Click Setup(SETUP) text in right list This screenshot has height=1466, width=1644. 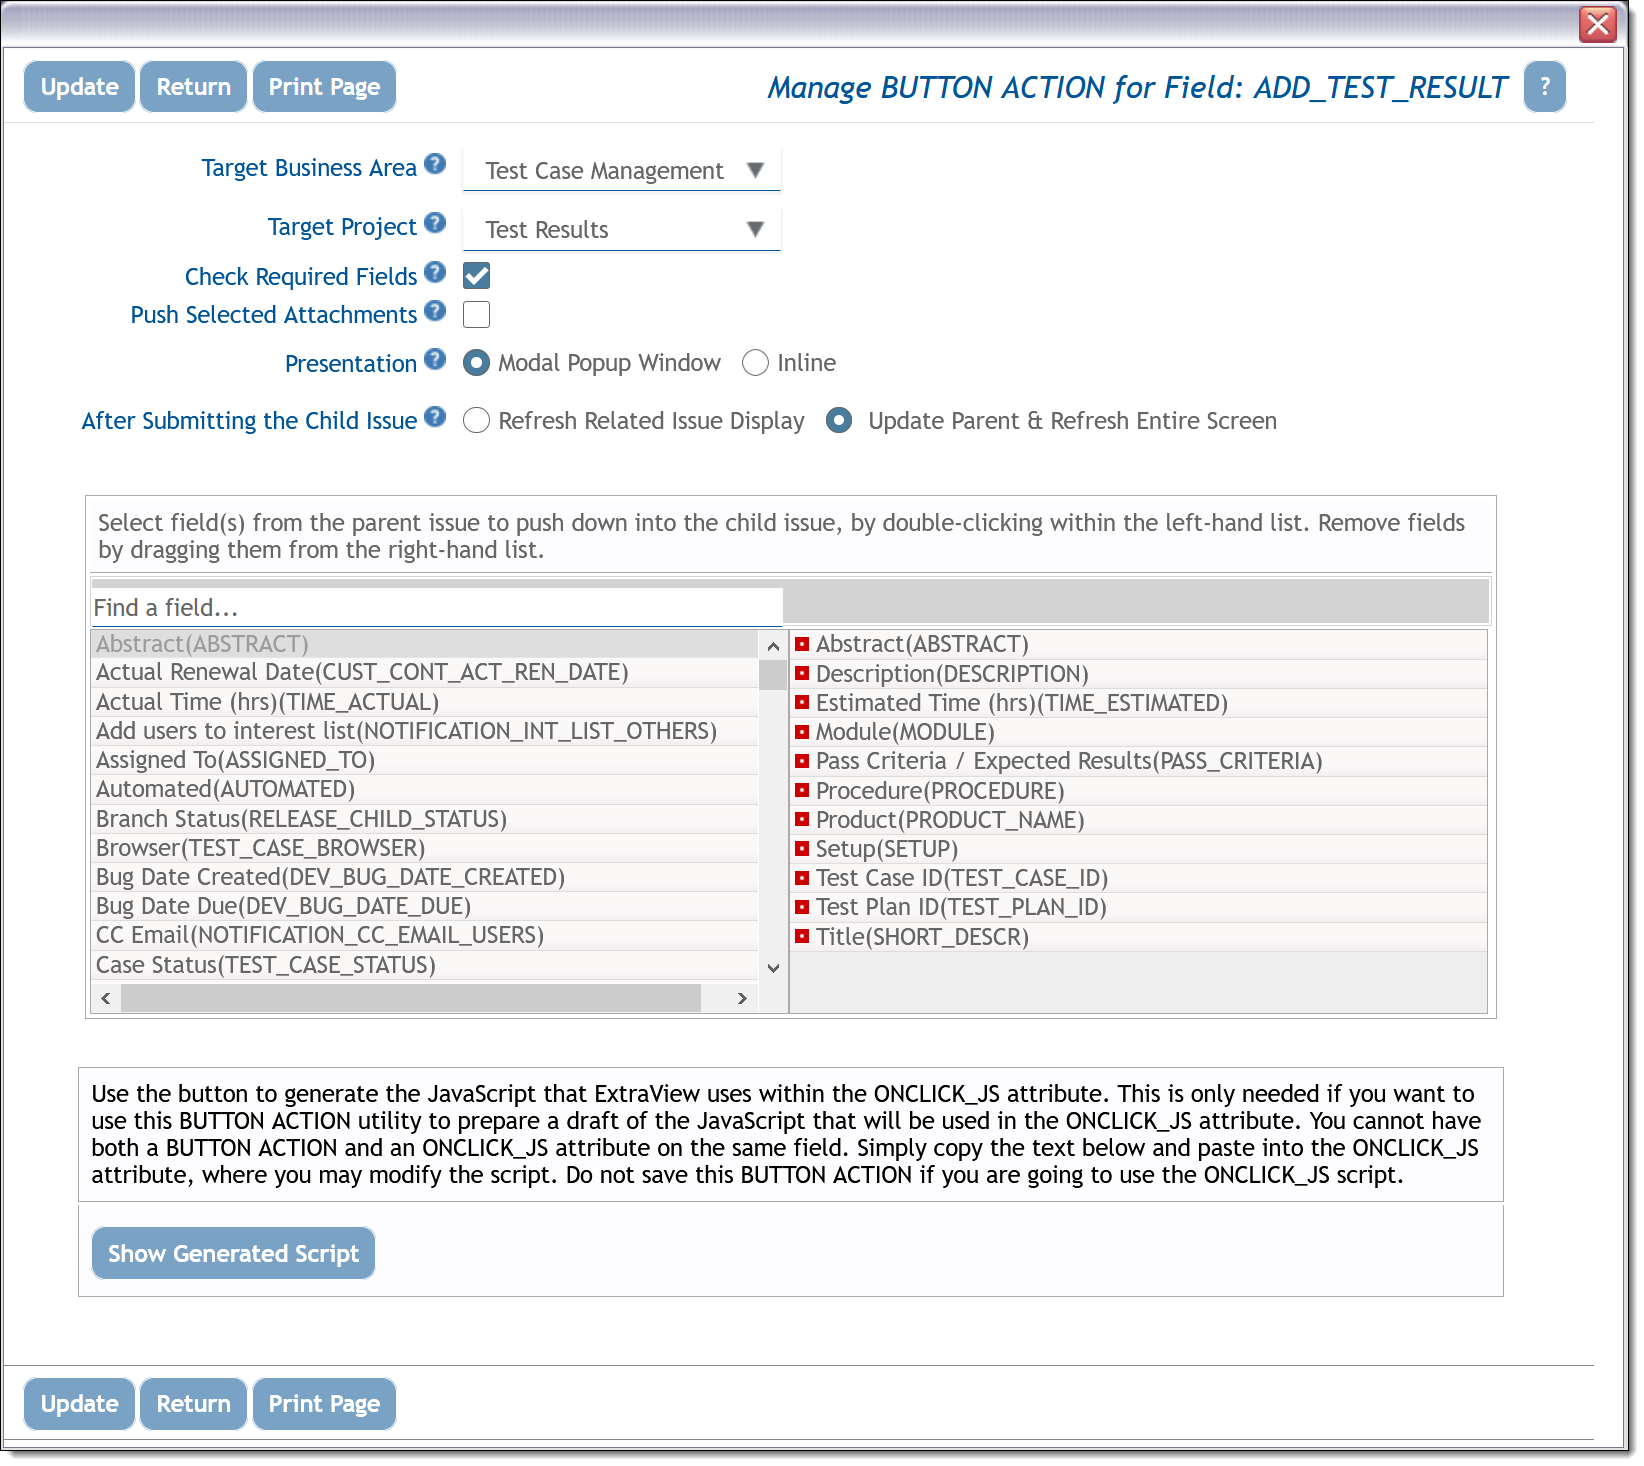887,849
